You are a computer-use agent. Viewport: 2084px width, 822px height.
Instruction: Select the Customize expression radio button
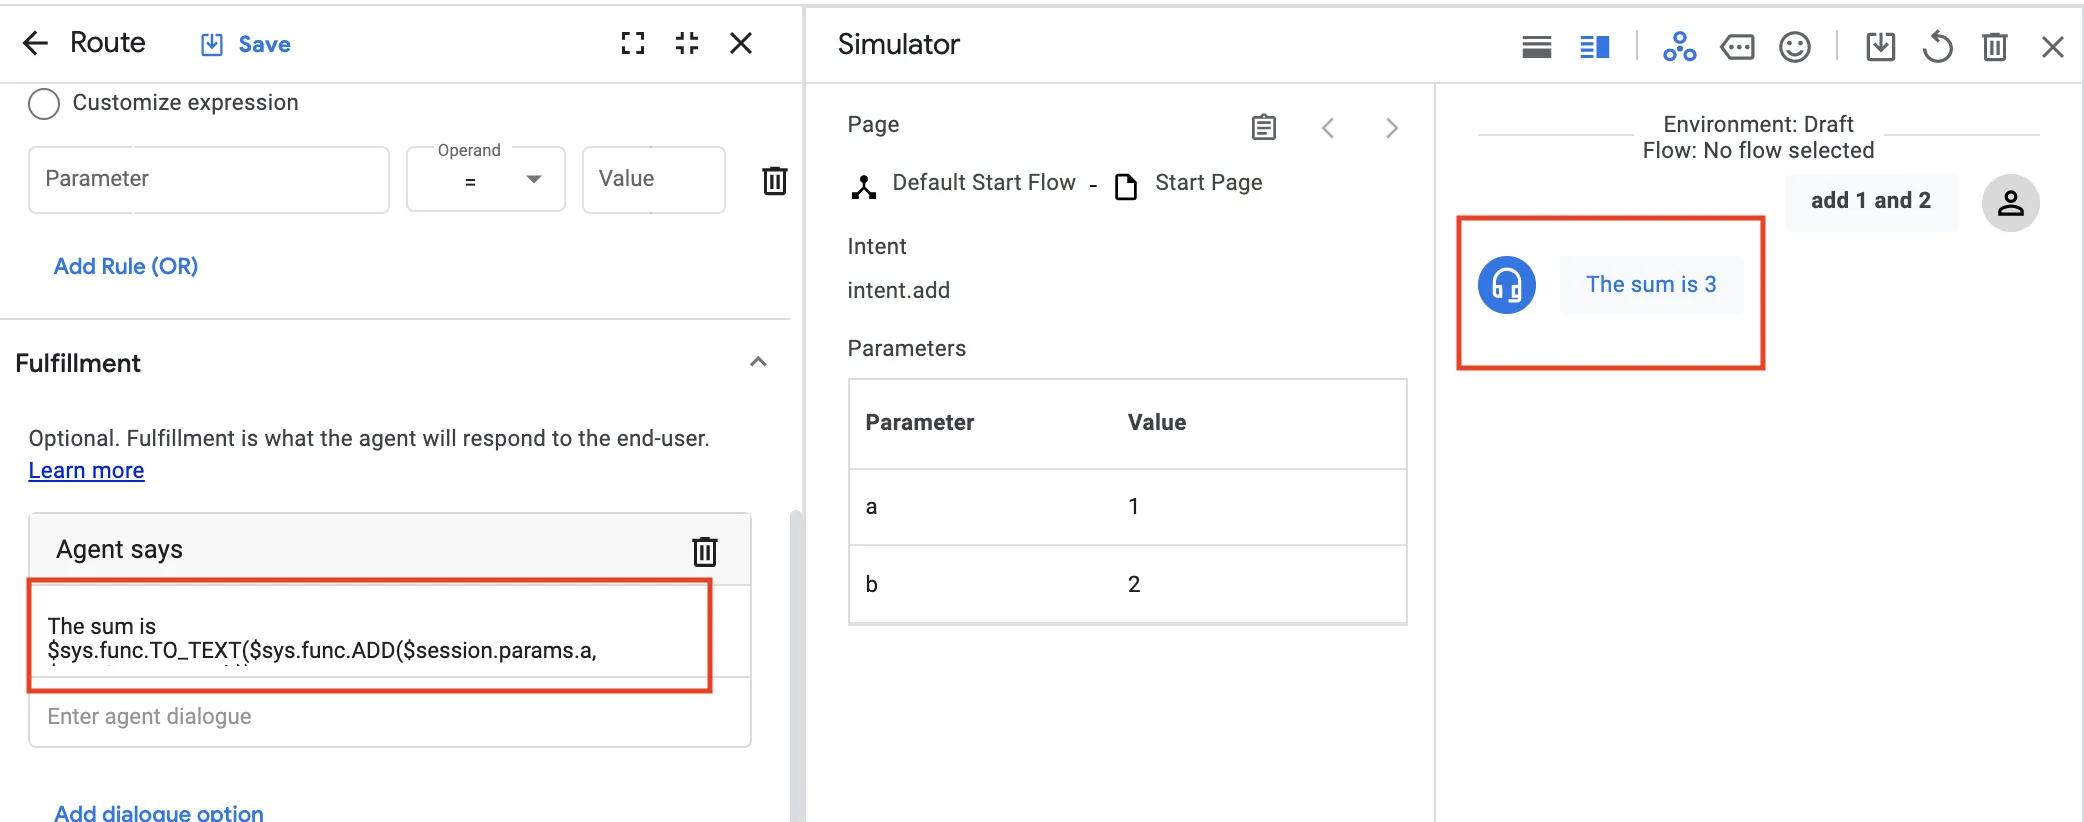pos(44,103)
